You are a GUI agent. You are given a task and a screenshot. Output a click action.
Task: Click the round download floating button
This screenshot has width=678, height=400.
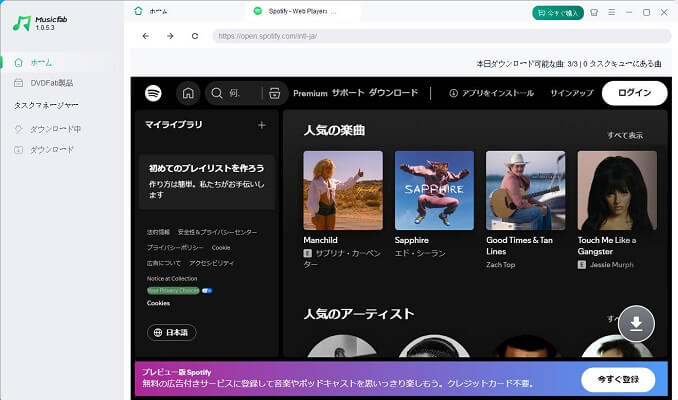[x=636, y=324]
